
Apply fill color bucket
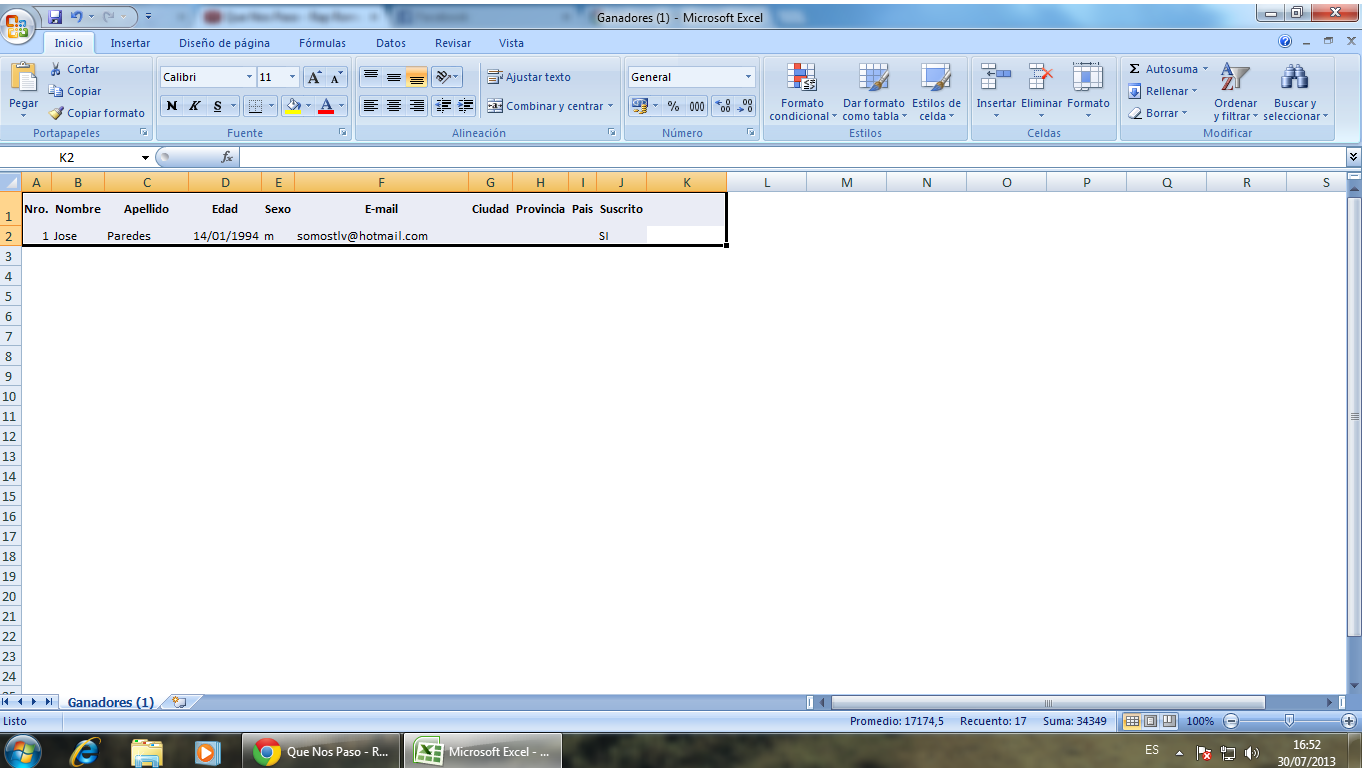pos(292,106)
